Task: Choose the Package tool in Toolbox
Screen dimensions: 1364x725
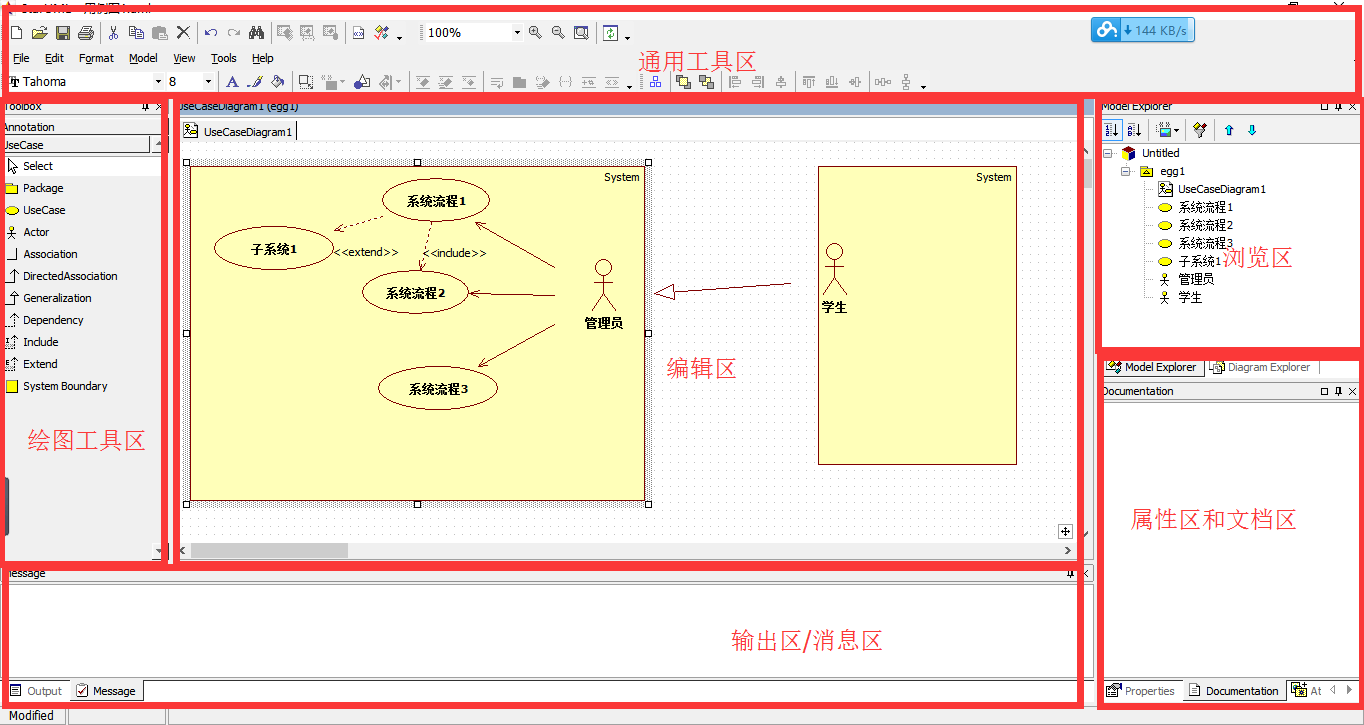Action: pyautogui.click(x=81, y=188)
